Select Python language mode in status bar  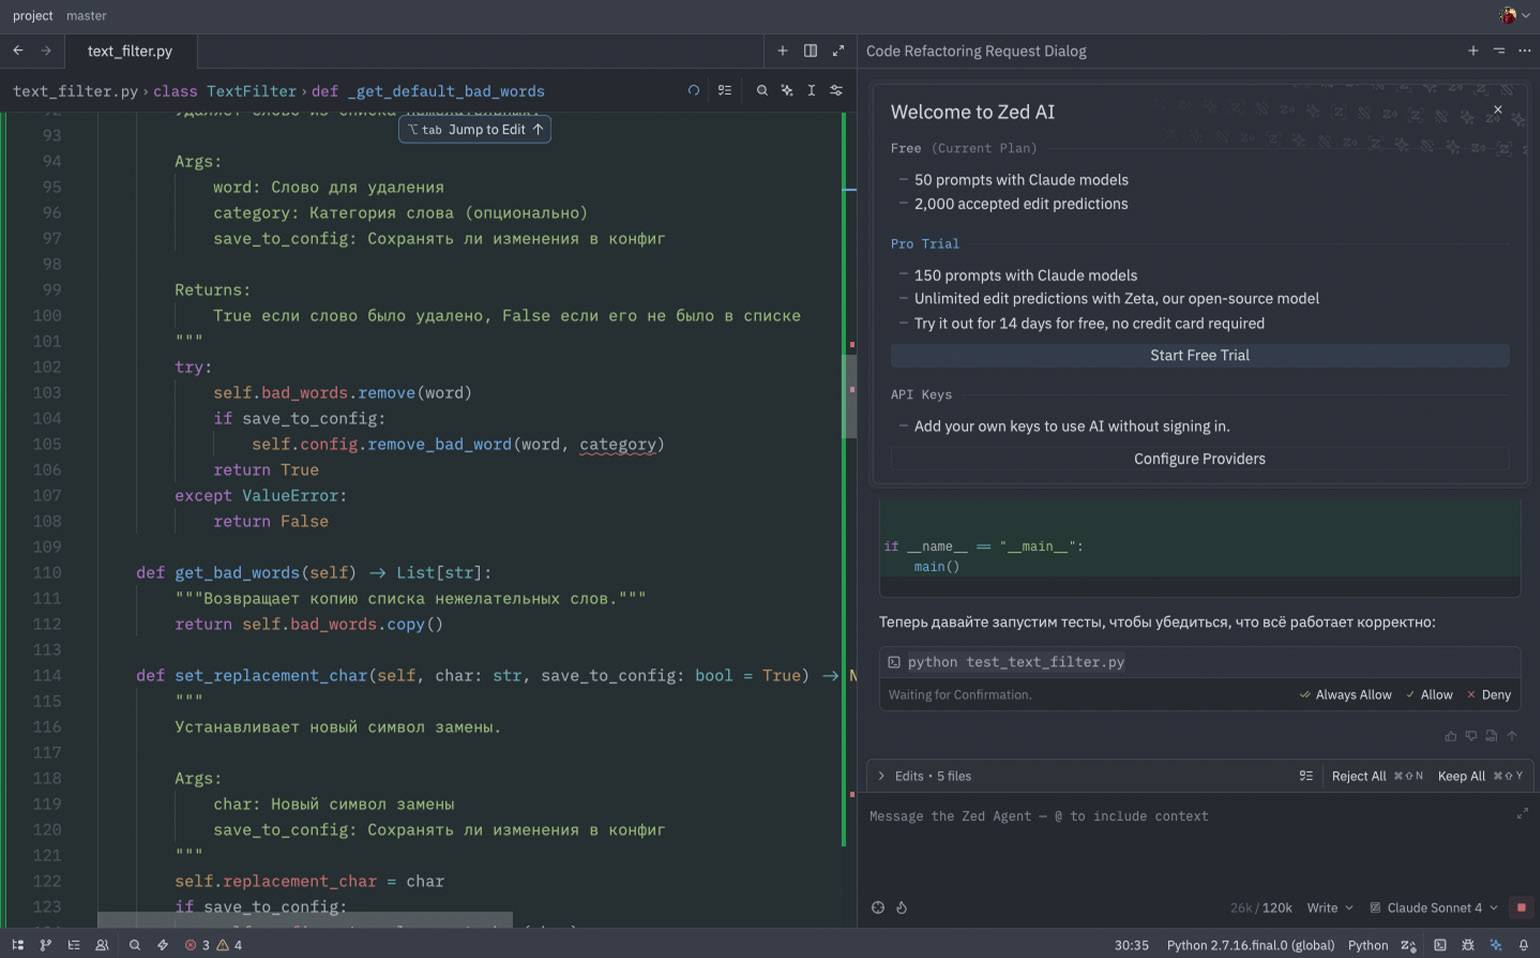click(1367, 945)
